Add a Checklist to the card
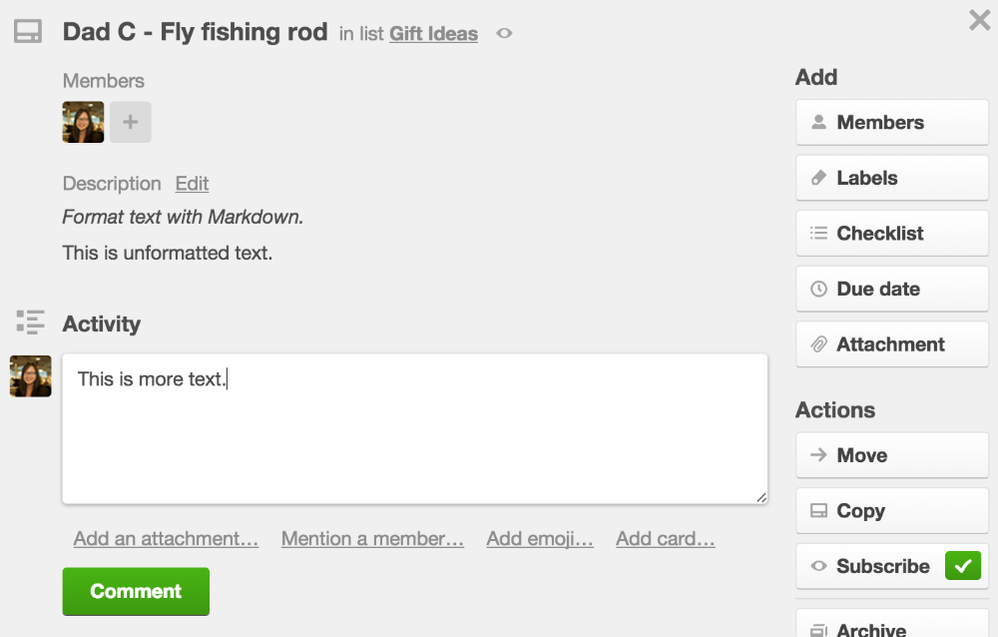 tap(892, 233)
